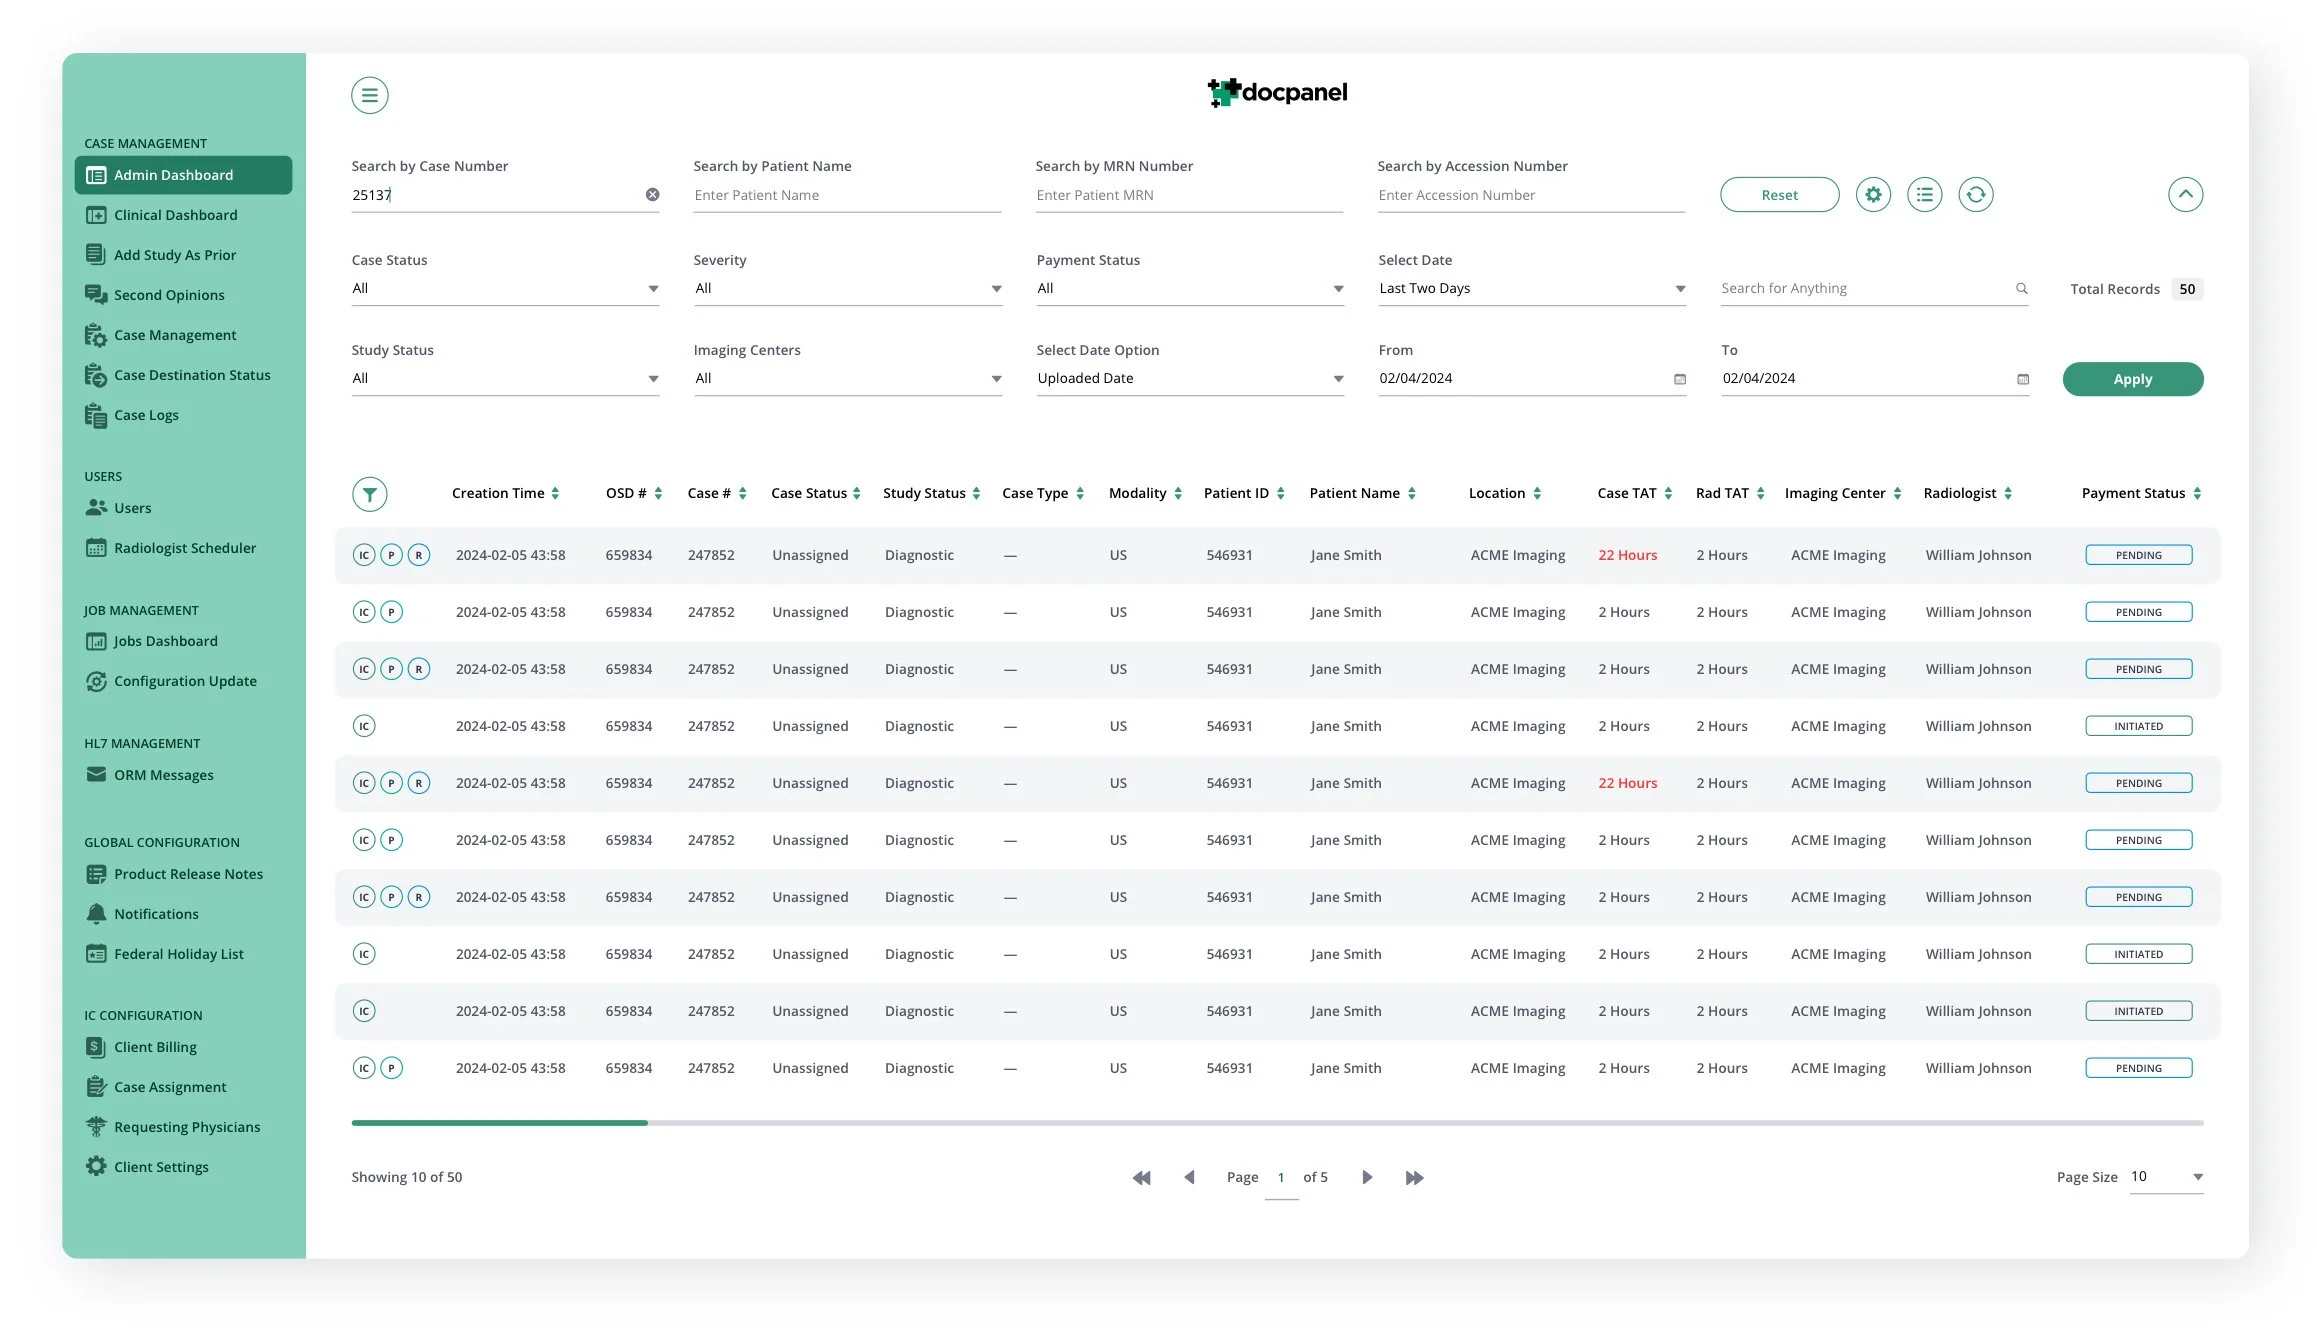The image size is (2317, 1331).
Task: Open the From date calendar icon
Action: (x=1679, y=379)
